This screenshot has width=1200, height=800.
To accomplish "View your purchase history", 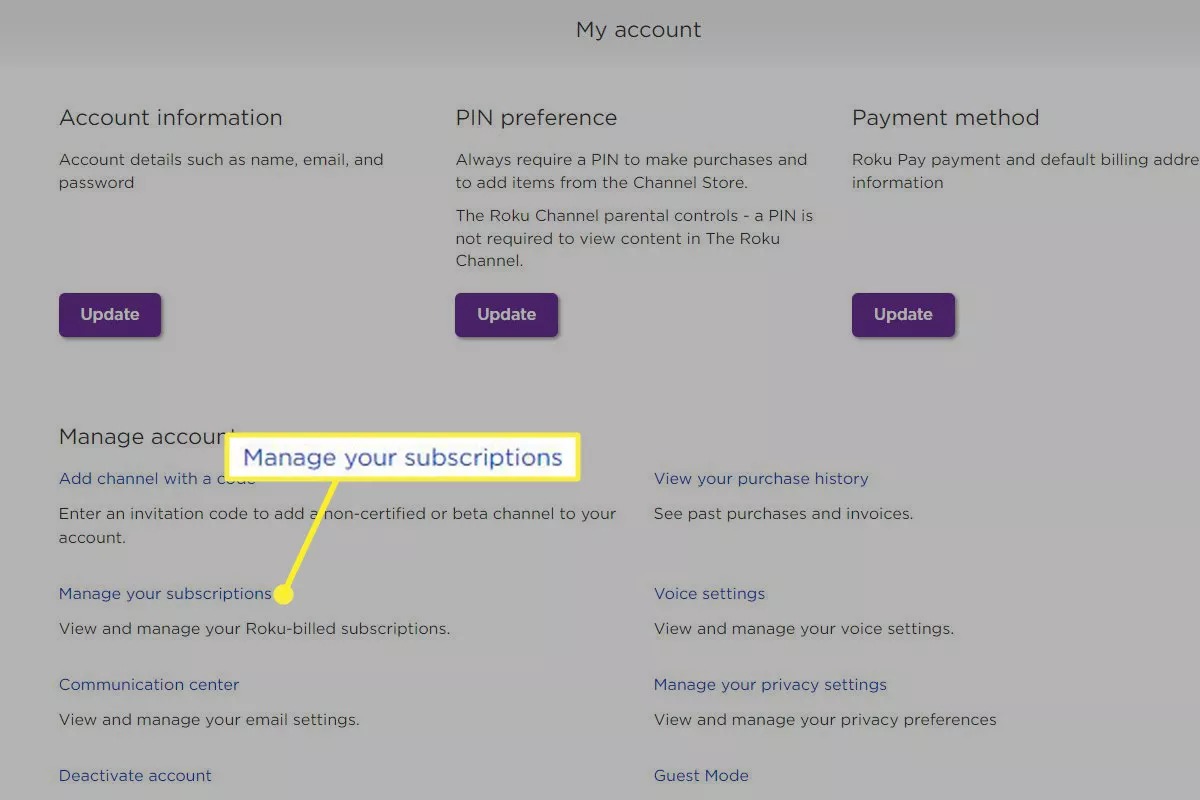I will [x=761, y=479].
